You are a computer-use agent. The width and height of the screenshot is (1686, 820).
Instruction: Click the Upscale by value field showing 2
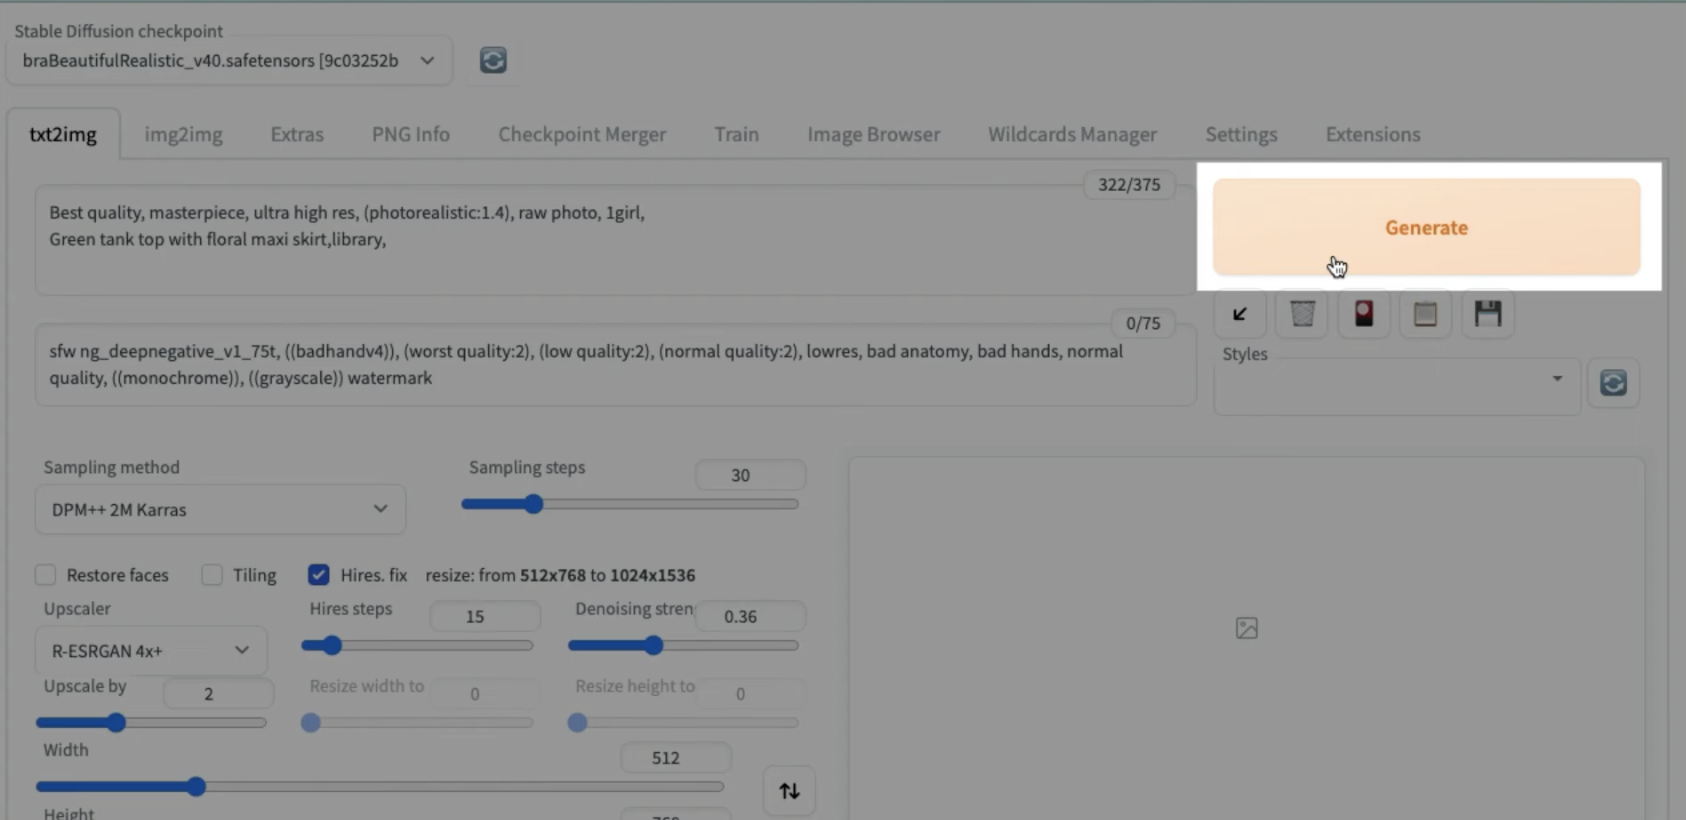pos(218,693)
